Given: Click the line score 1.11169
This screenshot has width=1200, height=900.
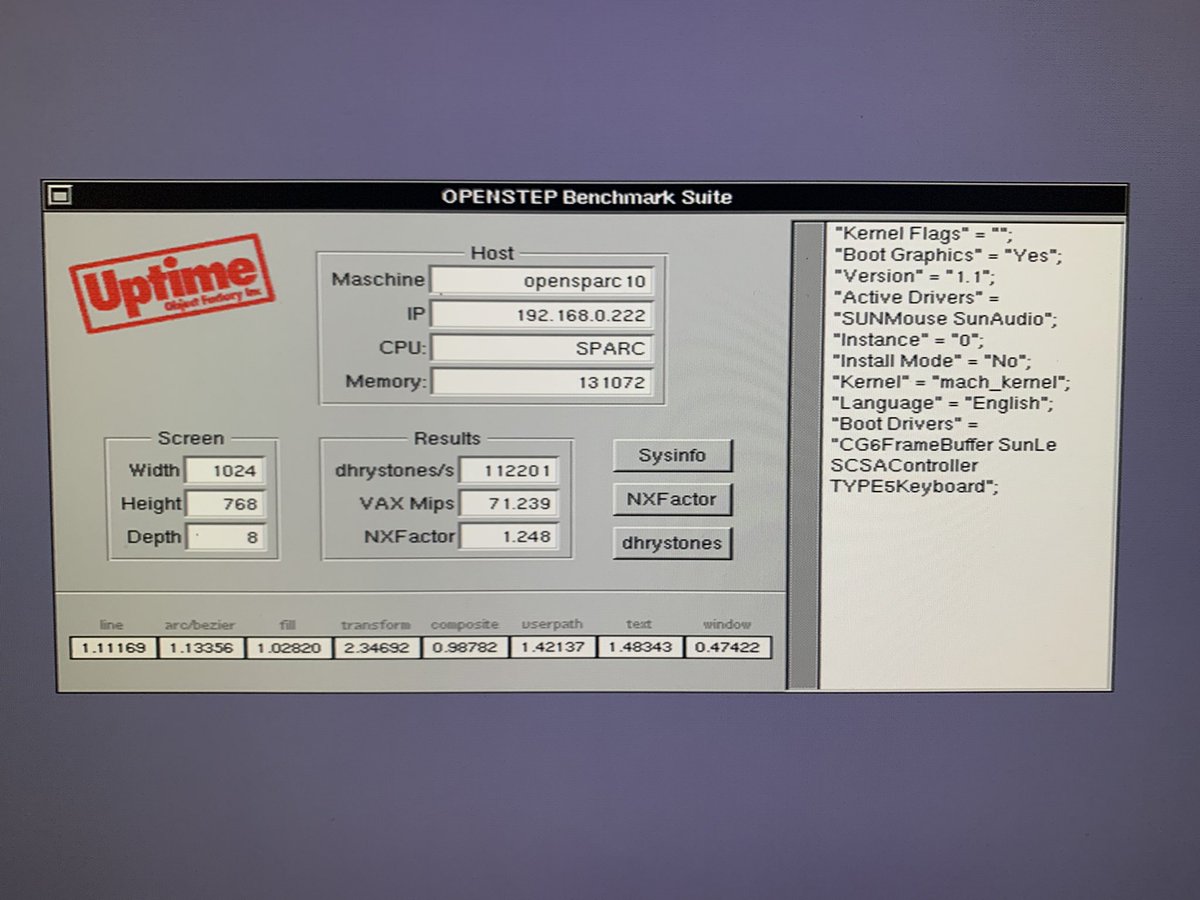Looking at the screenshot, I should [x=114, y=648].
